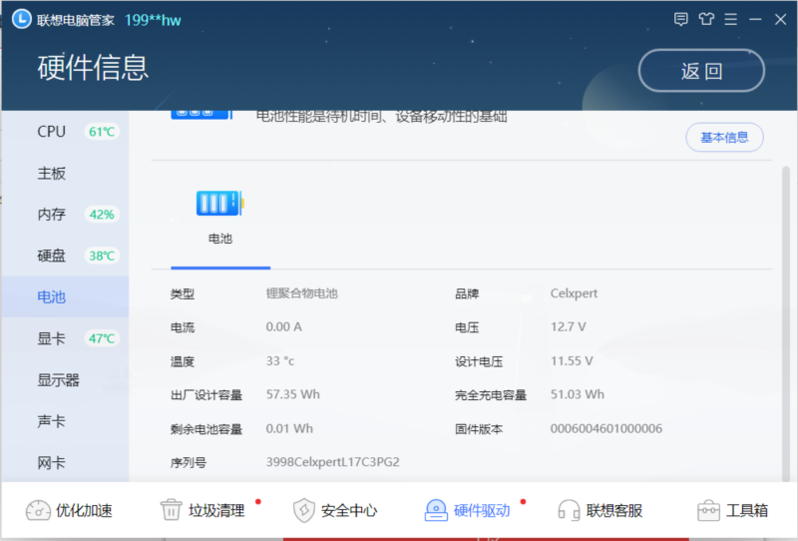Select the 电池 tab with battery icon

(220, 216)
